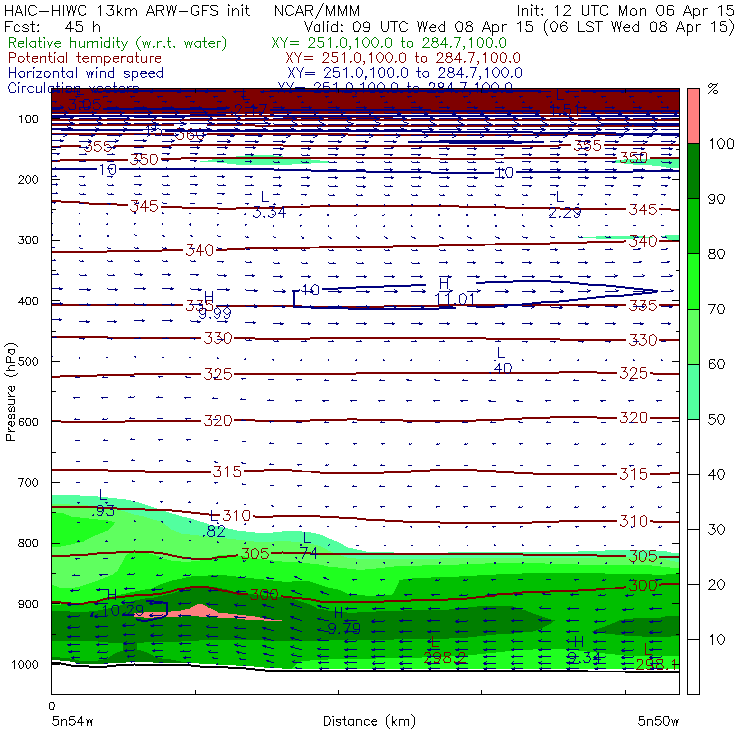The image size is (740, 740).
Task: Click the red 'XY= 251.0,100.0 to 284.7,100.0' text
Action: [403, 58]
